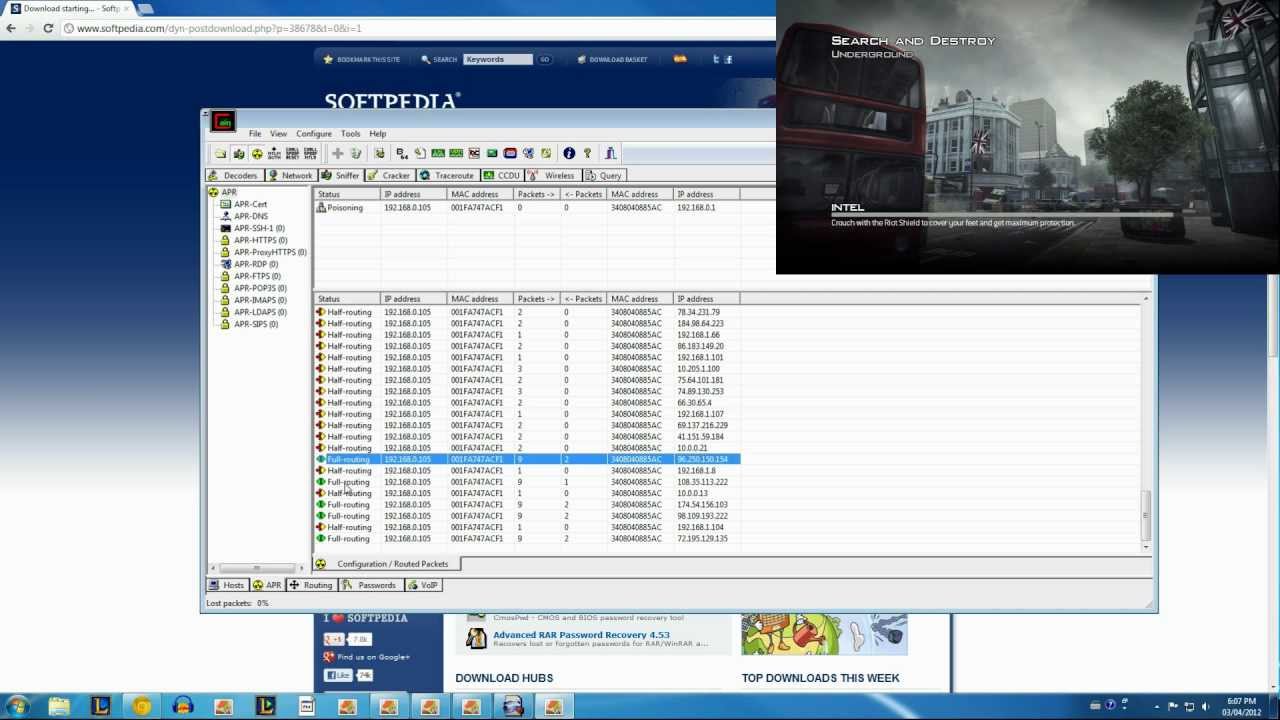Select APR-Cert in the tree
The width and height of the screenshot is (1280, 720).
tap(250, 204)
